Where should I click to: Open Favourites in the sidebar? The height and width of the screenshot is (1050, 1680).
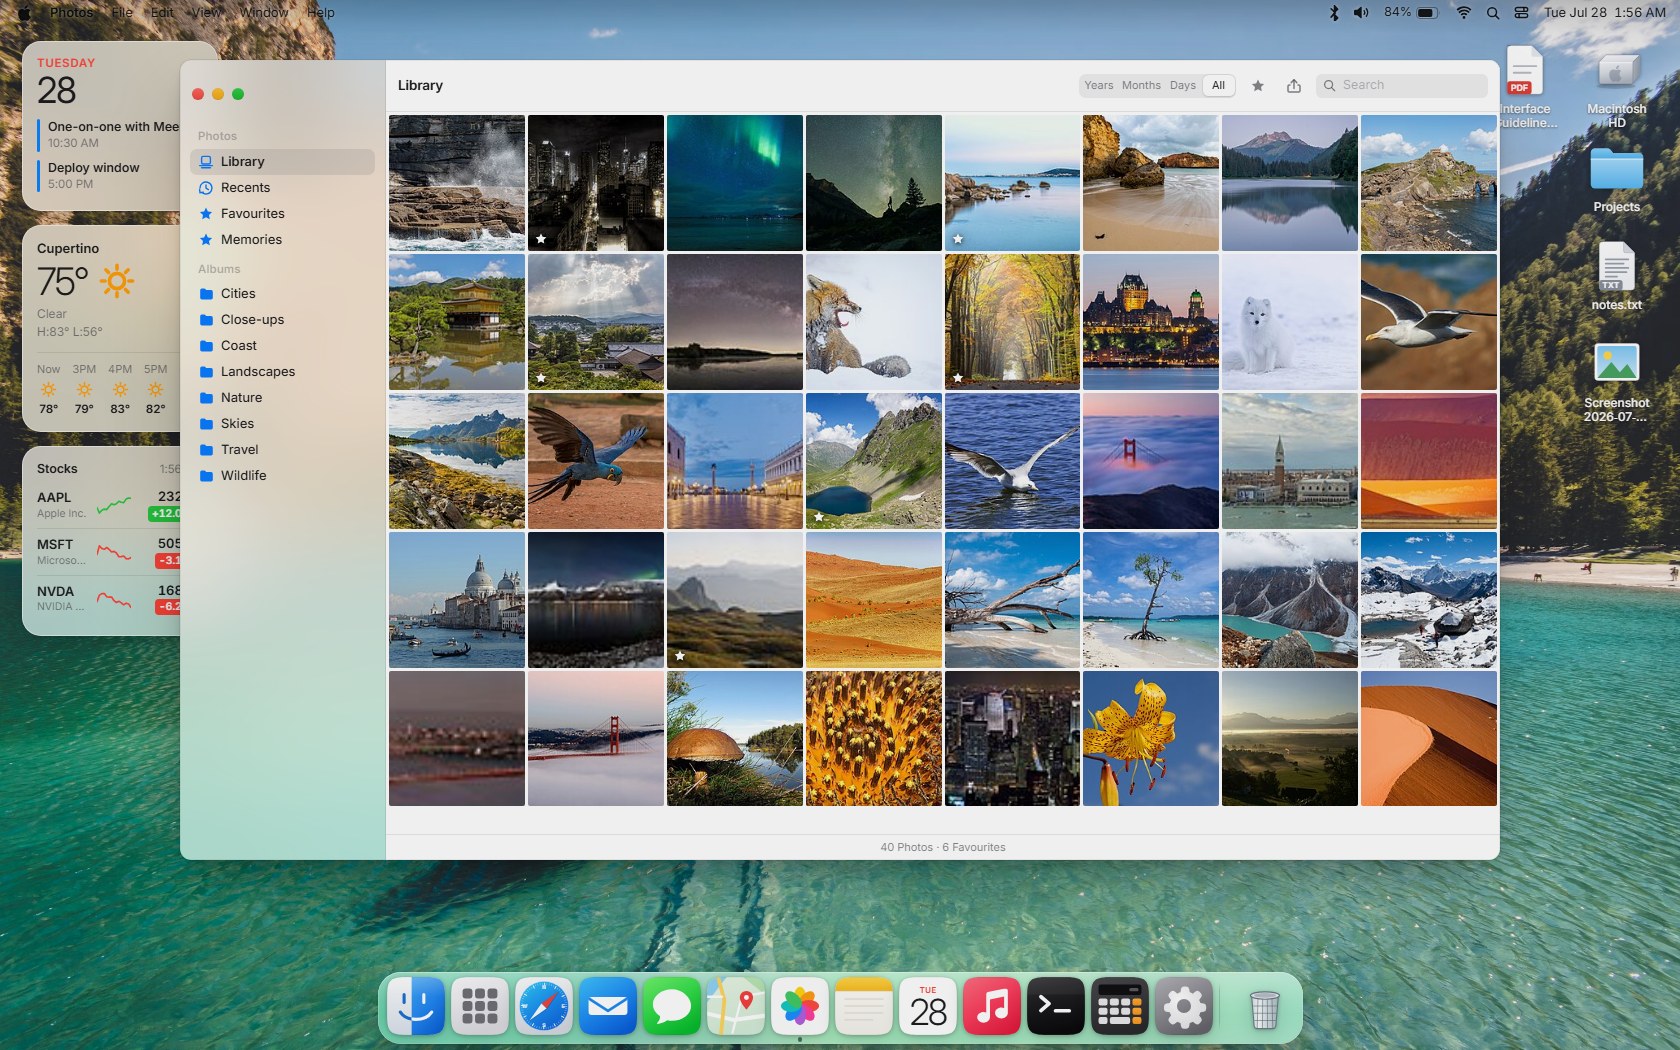pyautogui.click(x=282, y=214)
